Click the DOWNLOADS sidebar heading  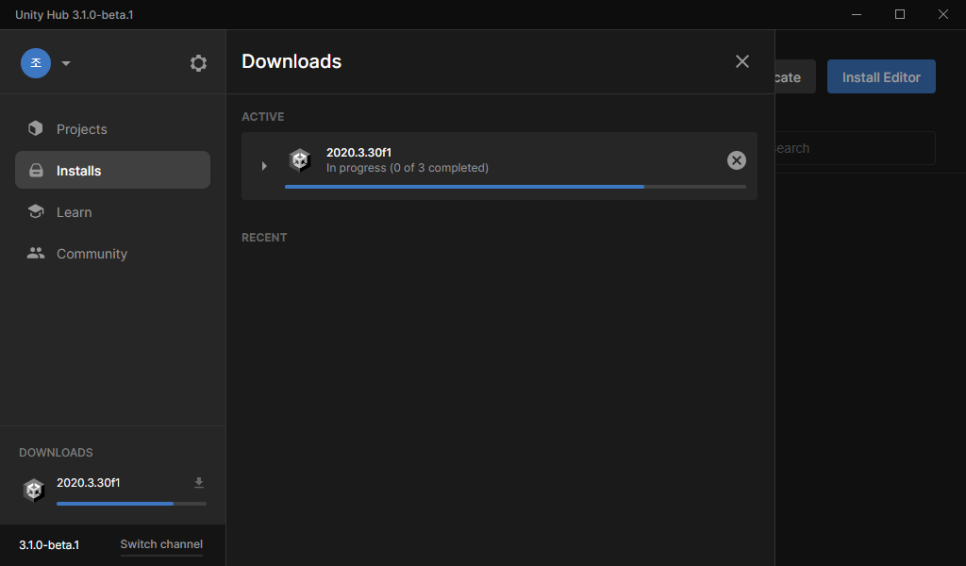point(56,453)
